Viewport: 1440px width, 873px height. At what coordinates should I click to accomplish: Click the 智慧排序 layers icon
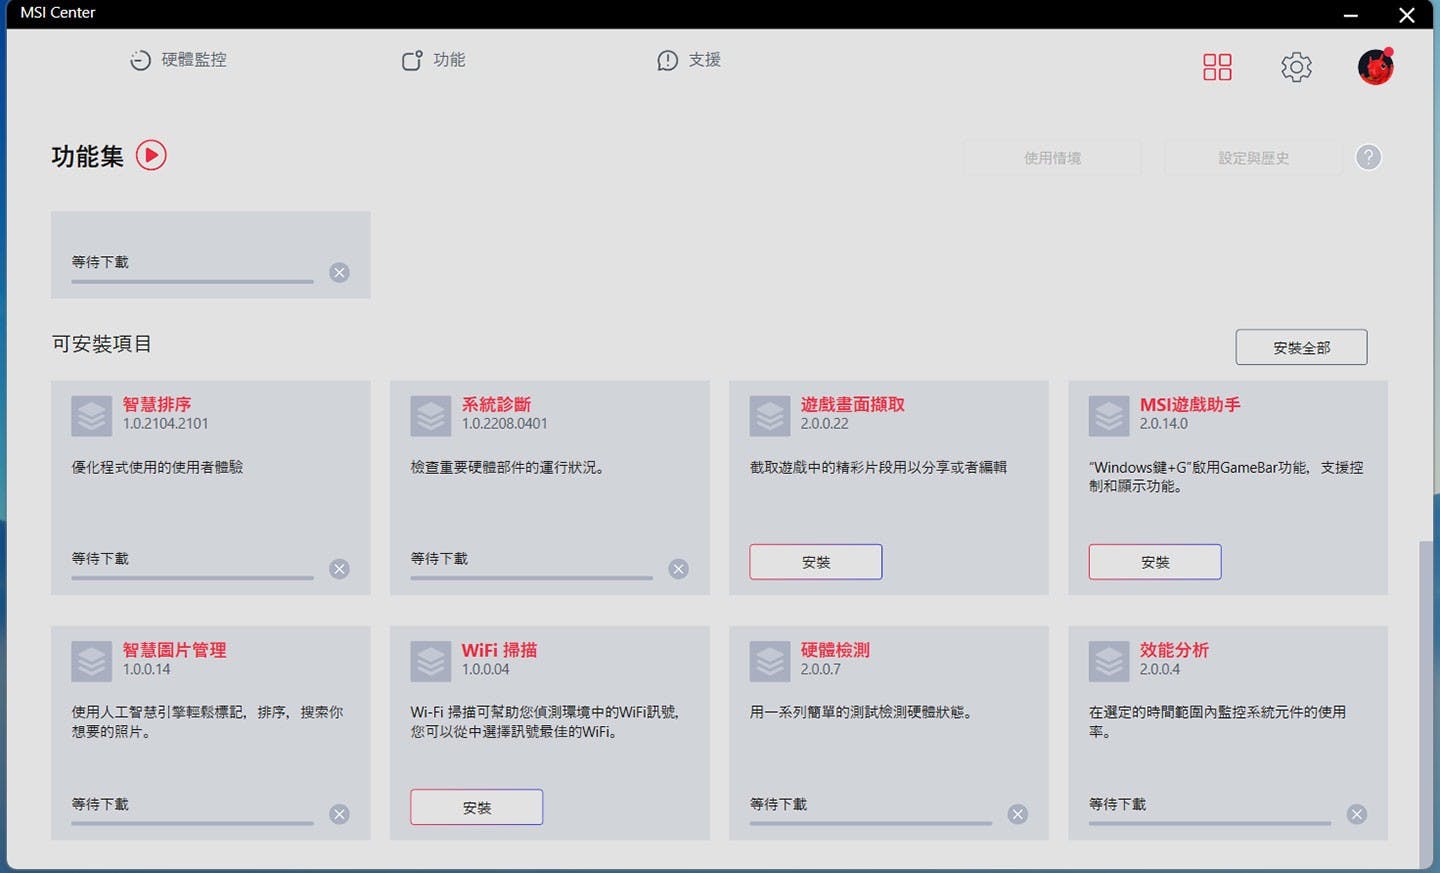click(92, 416)
